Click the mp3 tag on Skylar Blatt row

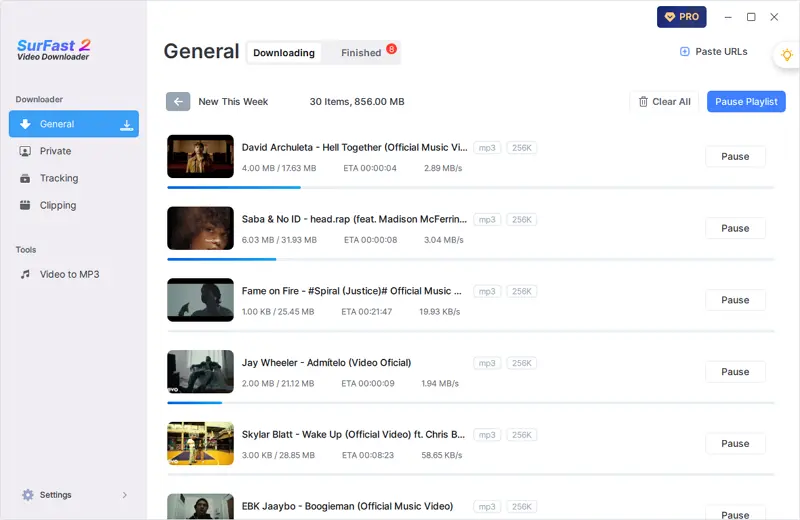click(x=487, y=435)
